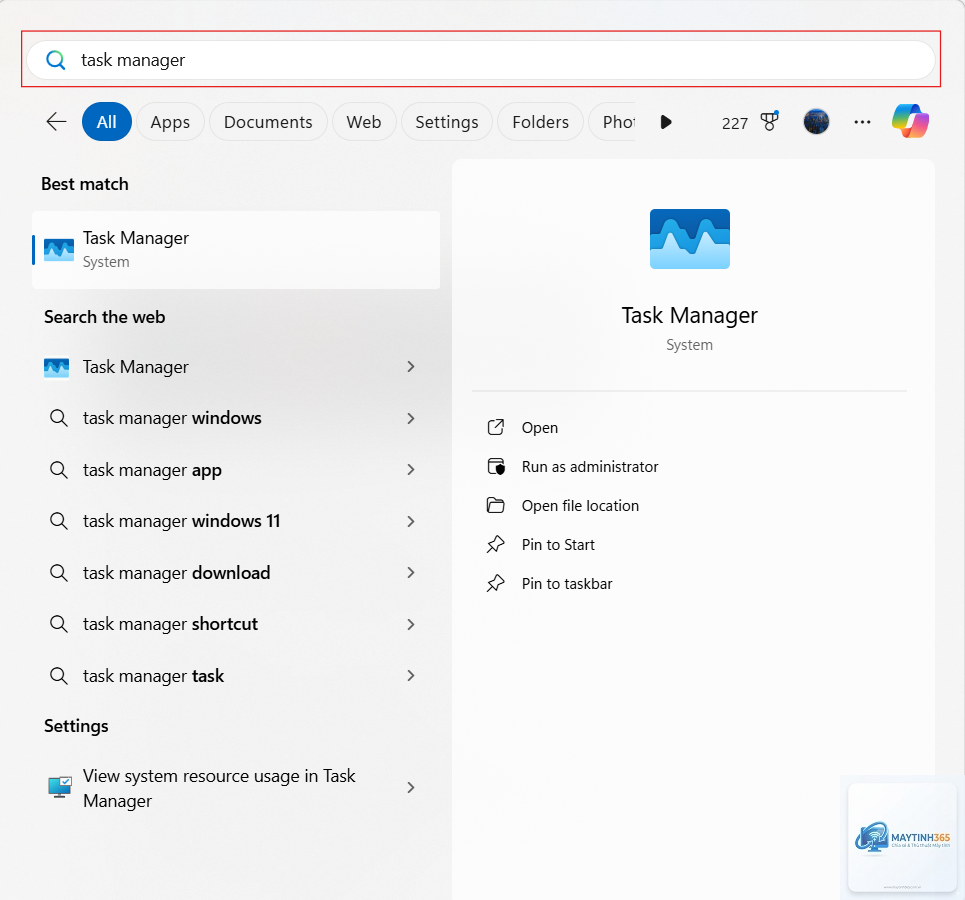The image size is (965, 900).
Task: Launch Copilot from colorful icon
Action: pyautogui.click(x=911, y=121)
